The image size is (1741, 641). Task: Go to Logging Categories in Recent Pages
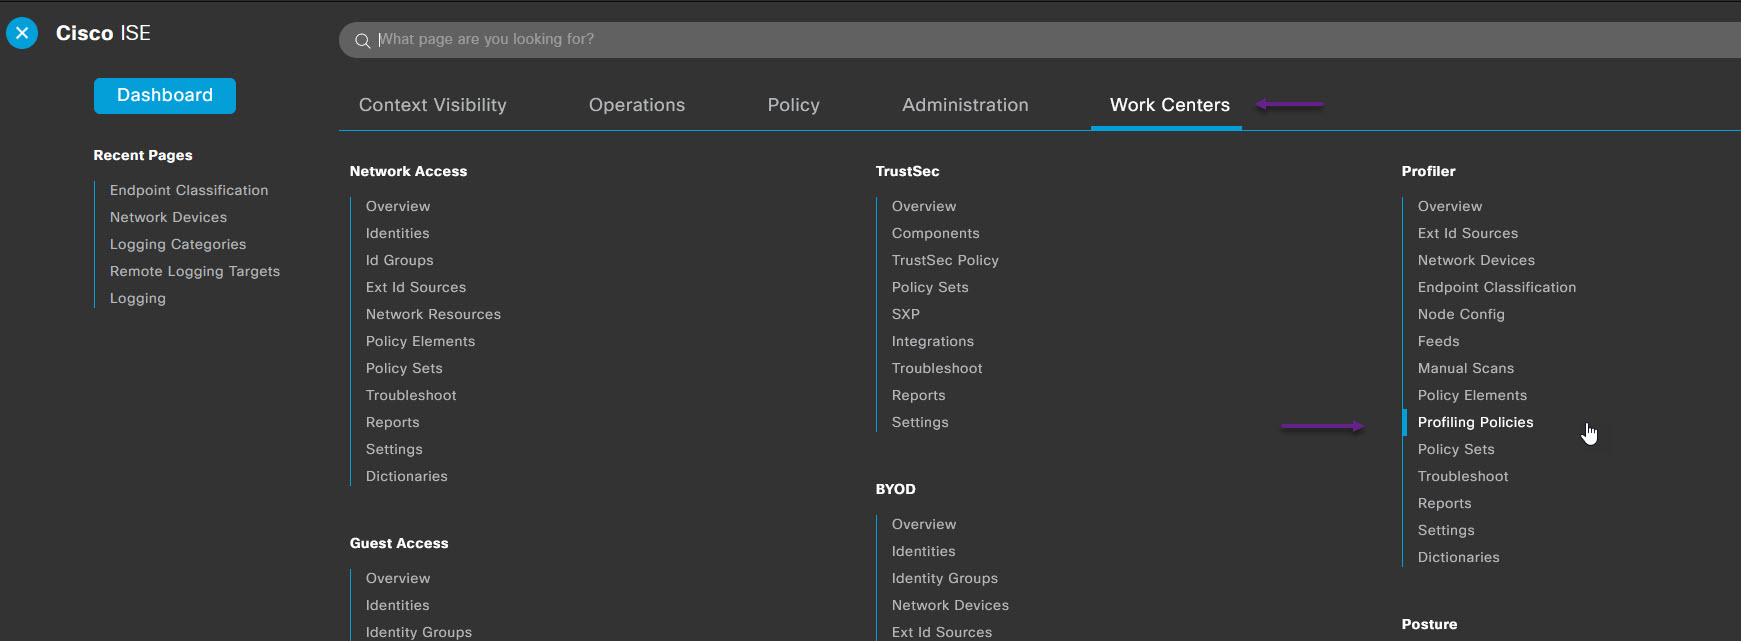tap(178, 244)
